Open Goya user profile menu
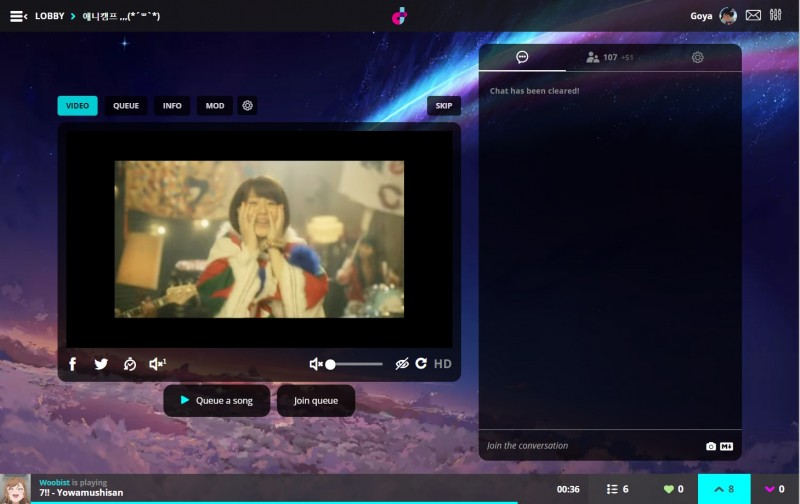The image size is (800, 504). [x=713, y=15]
